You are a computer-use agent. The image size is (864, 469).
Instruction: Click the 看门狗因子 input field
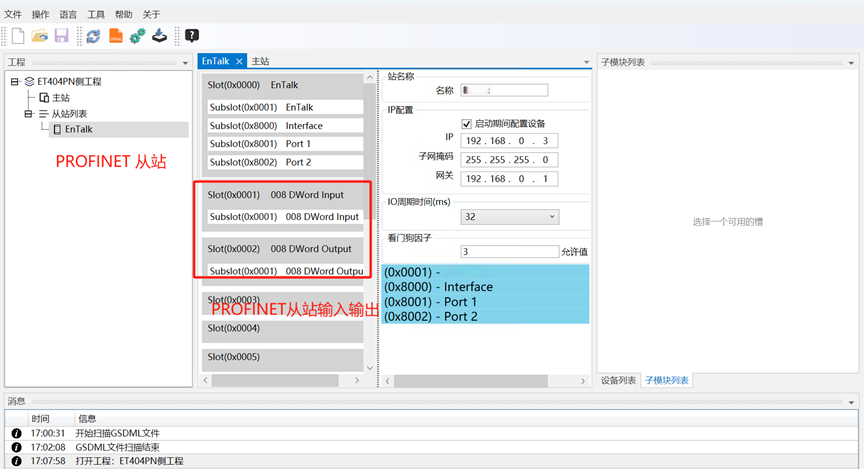tap(510, 251)
